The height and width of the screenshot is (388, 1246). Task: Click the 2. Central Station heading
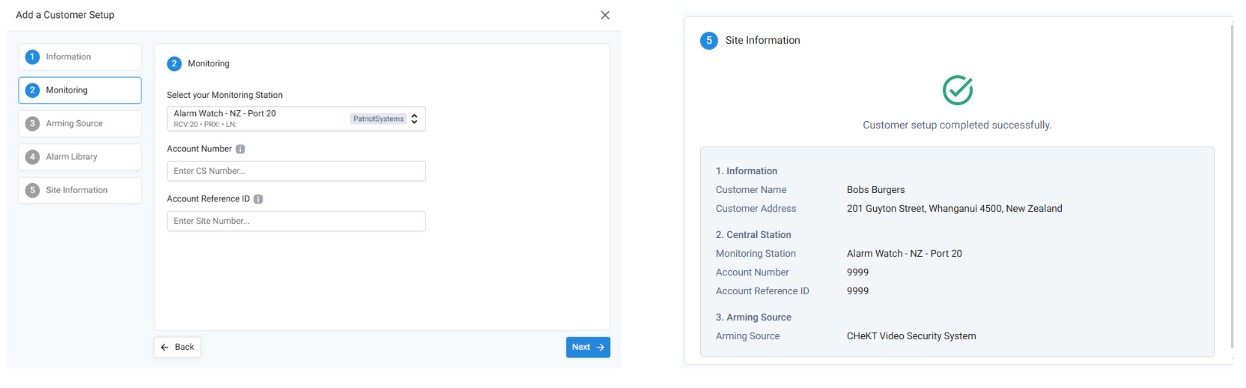point(753,235)
